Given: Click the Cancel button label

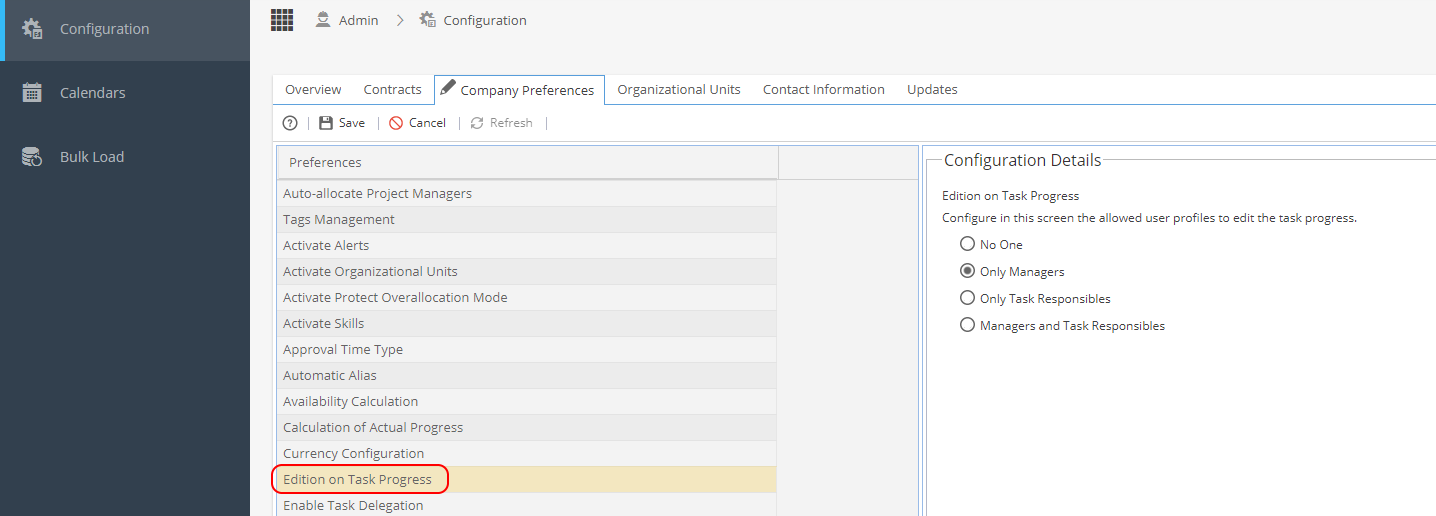Looking at the screenshot, I should [x=428, y=123].
